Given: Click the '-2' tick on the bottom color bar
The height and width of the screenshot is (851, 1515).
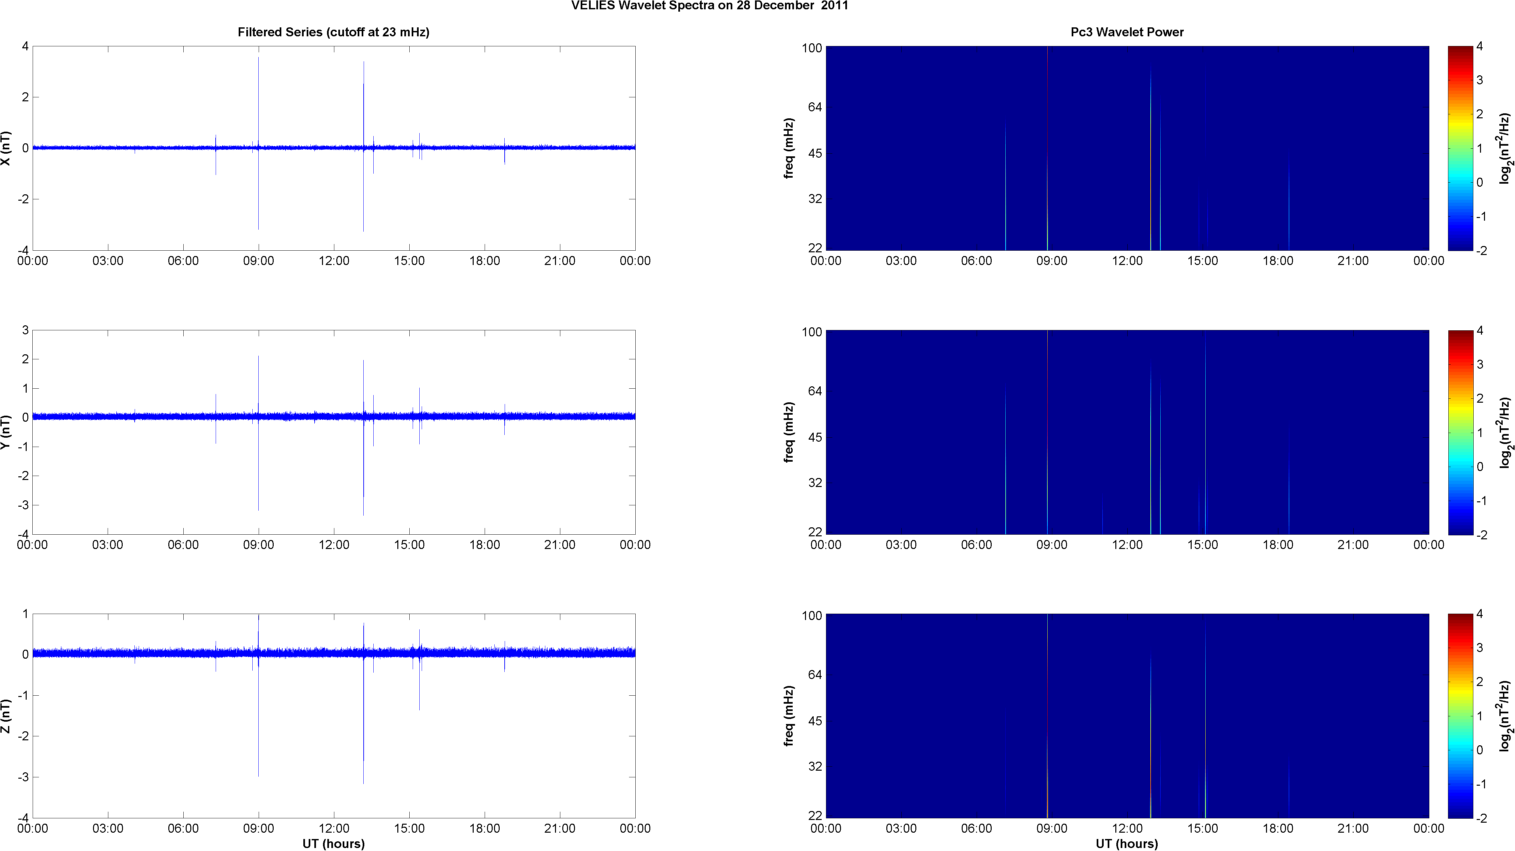Looking at the screenshot, I should tap(1481, 819).
